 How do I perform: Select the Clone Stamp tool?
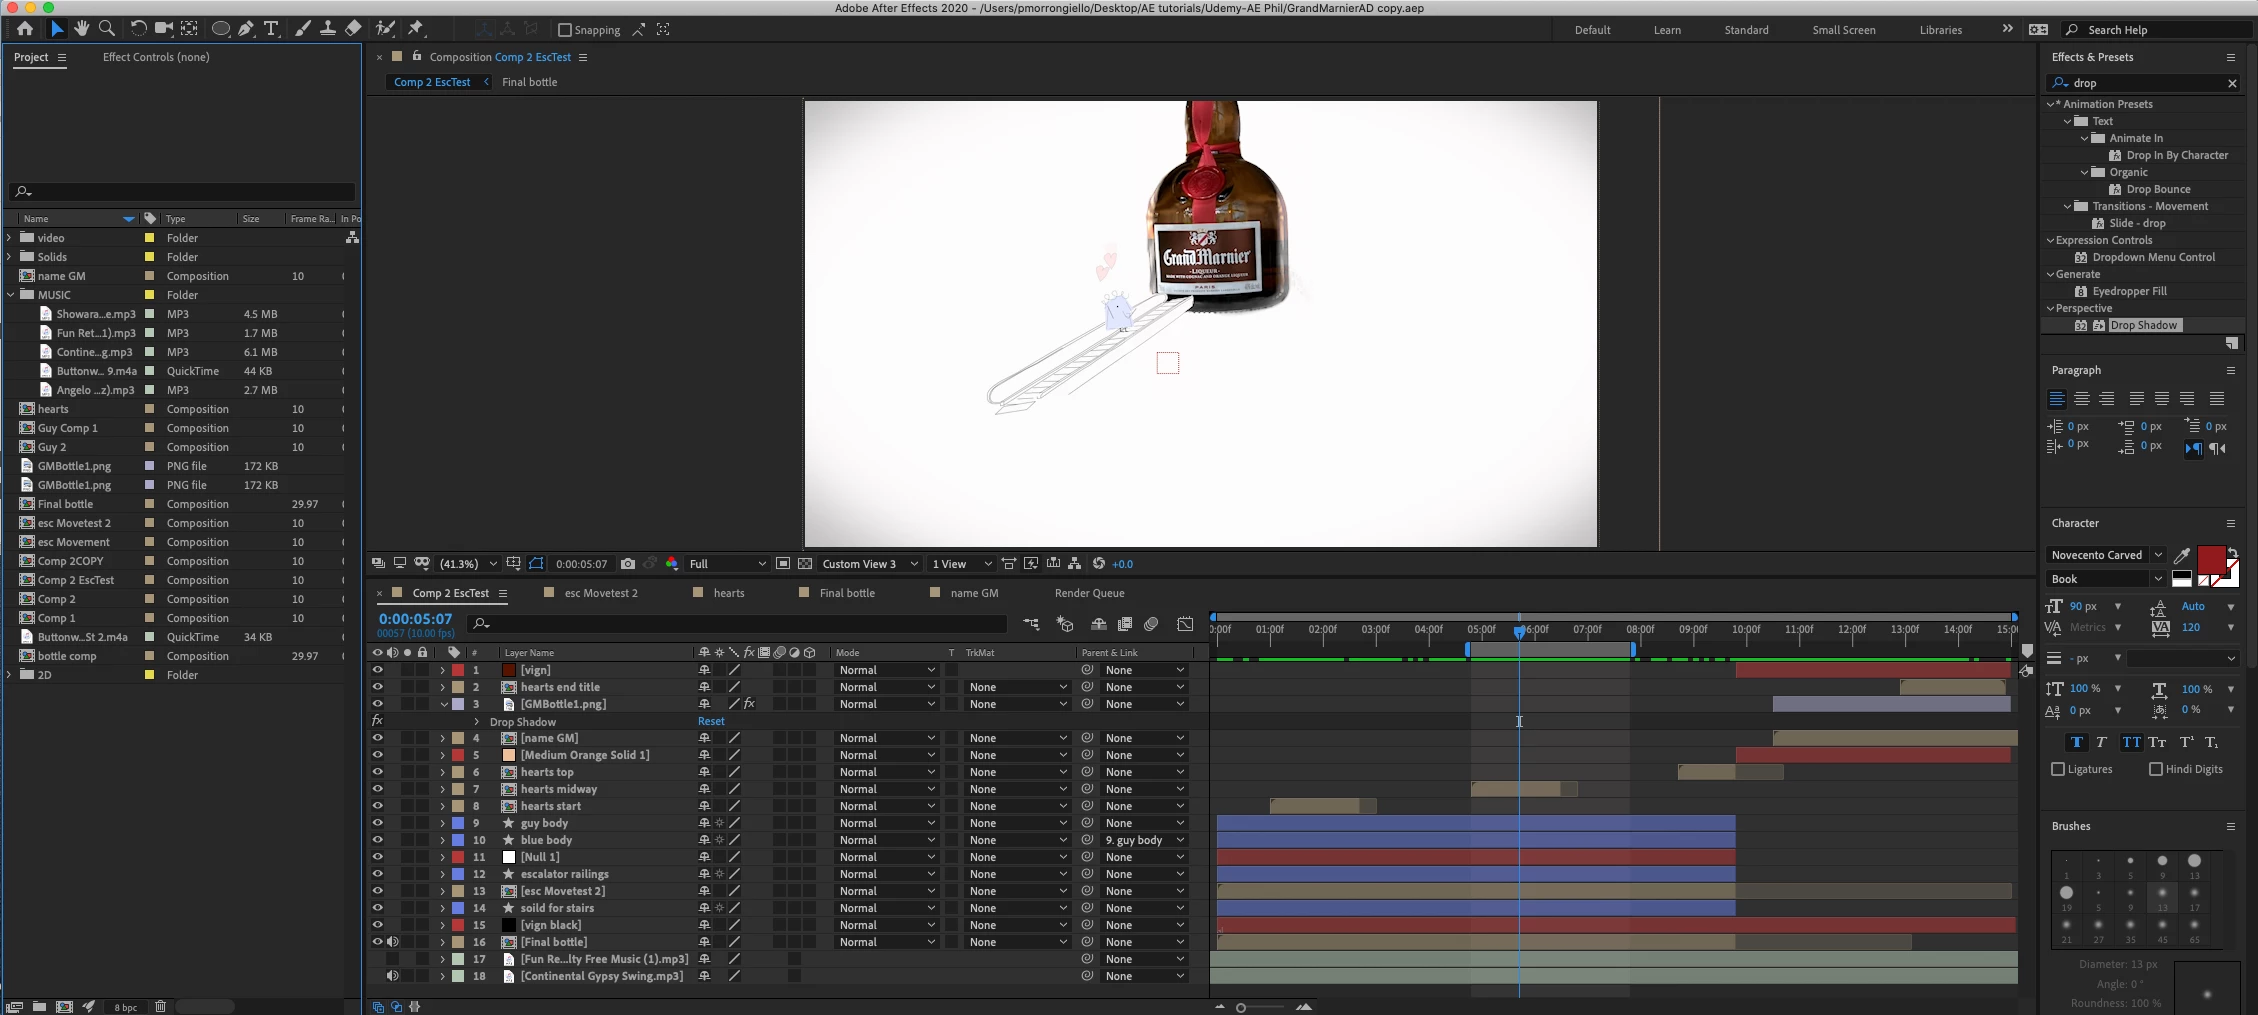tap(327, 29)
